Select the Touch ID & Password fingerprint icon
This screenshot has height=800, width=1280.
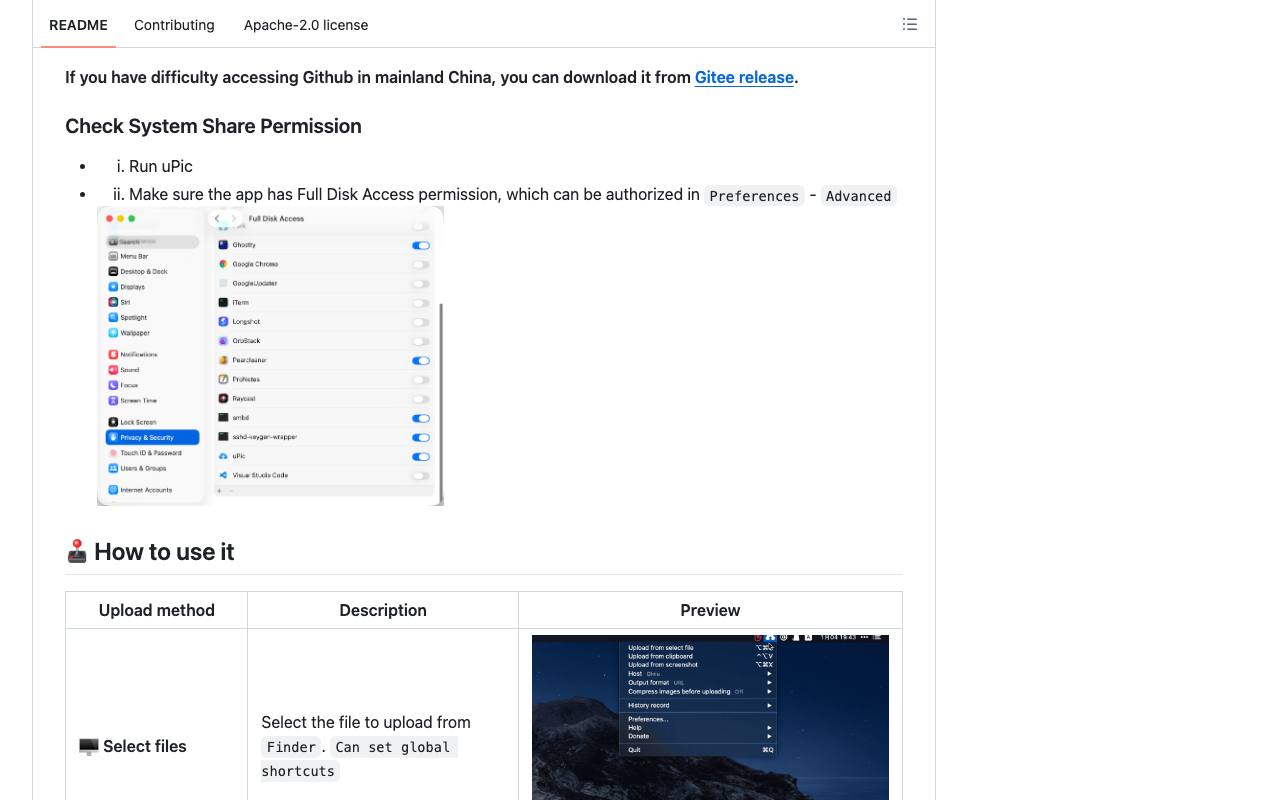(x=113, y=453)
